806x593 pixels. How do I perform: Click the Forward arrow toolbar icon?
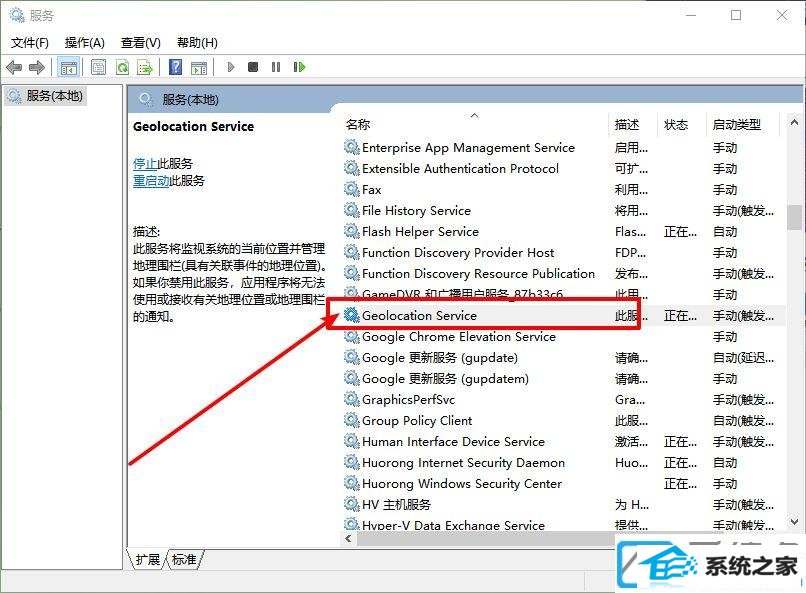point(37,67)
